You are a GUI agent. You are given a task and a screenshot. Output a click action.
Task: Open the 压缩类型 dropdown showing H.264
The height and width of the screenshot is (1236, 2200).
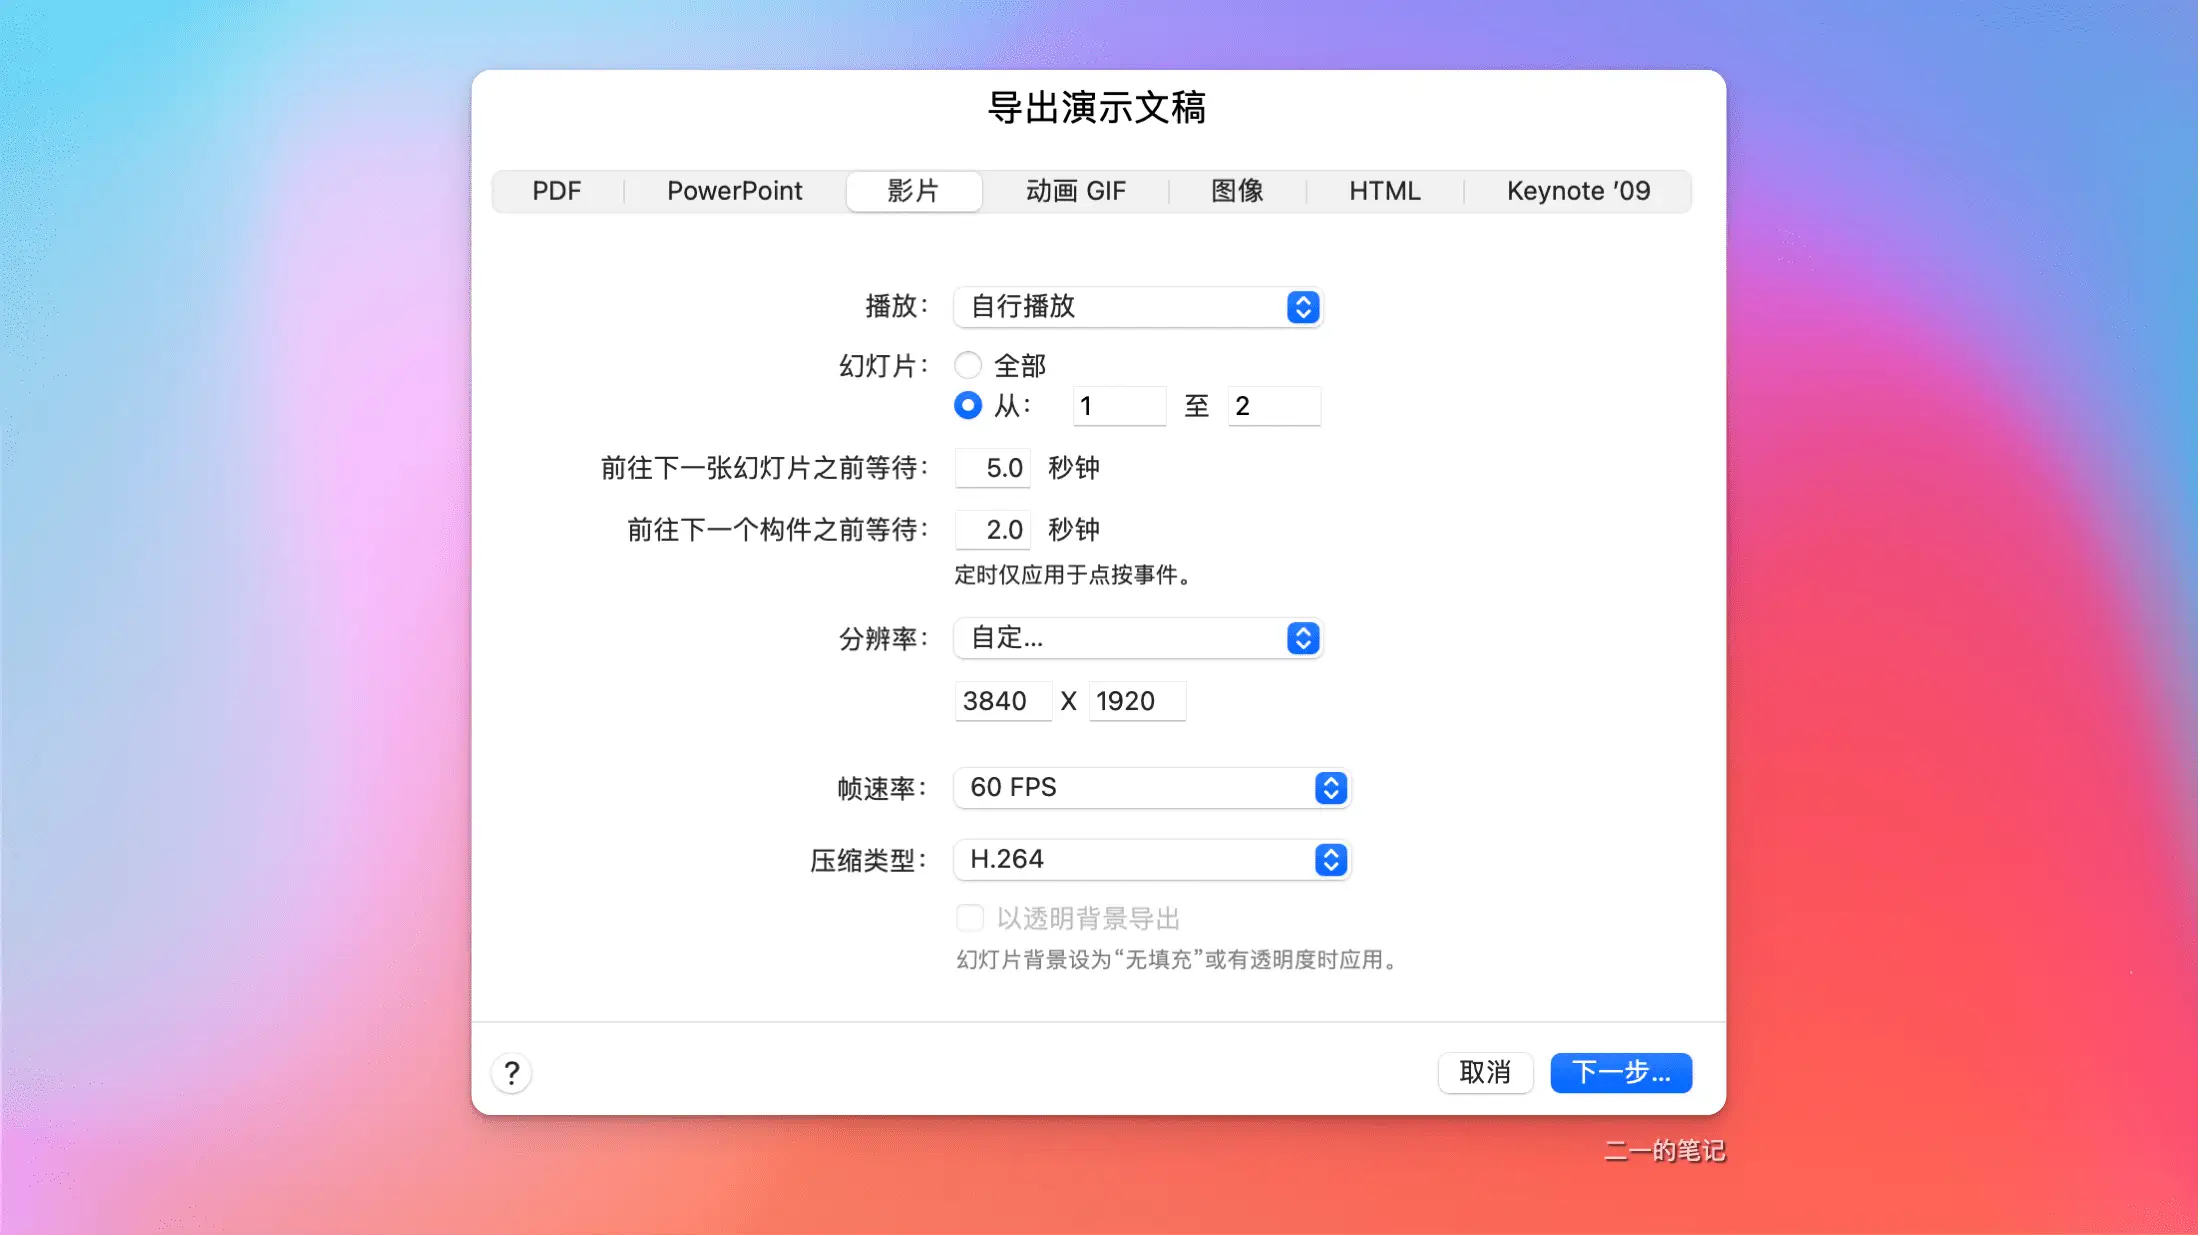[1152, 860]
